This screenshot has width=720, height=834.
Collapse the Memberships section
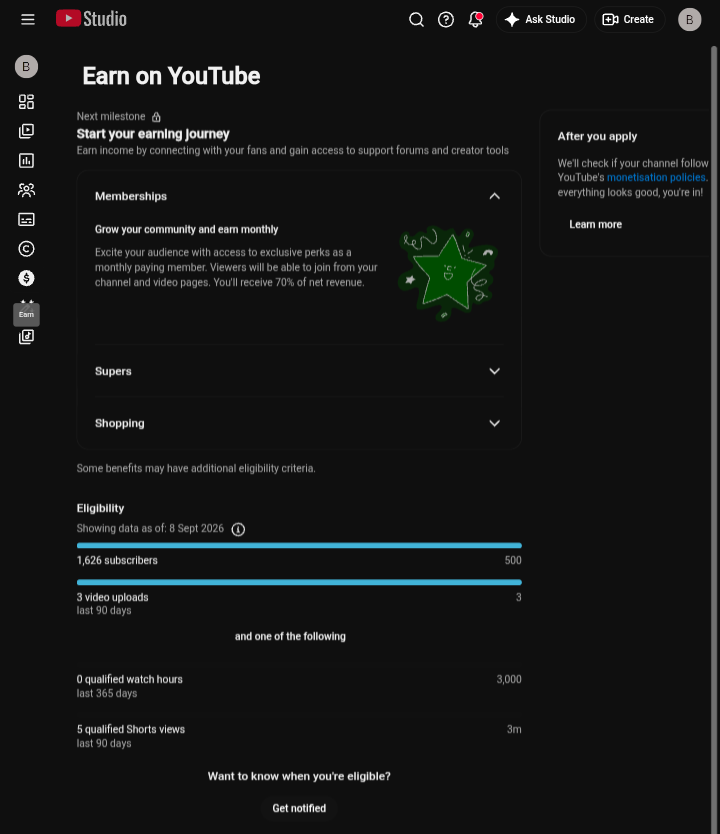(495, 196)
